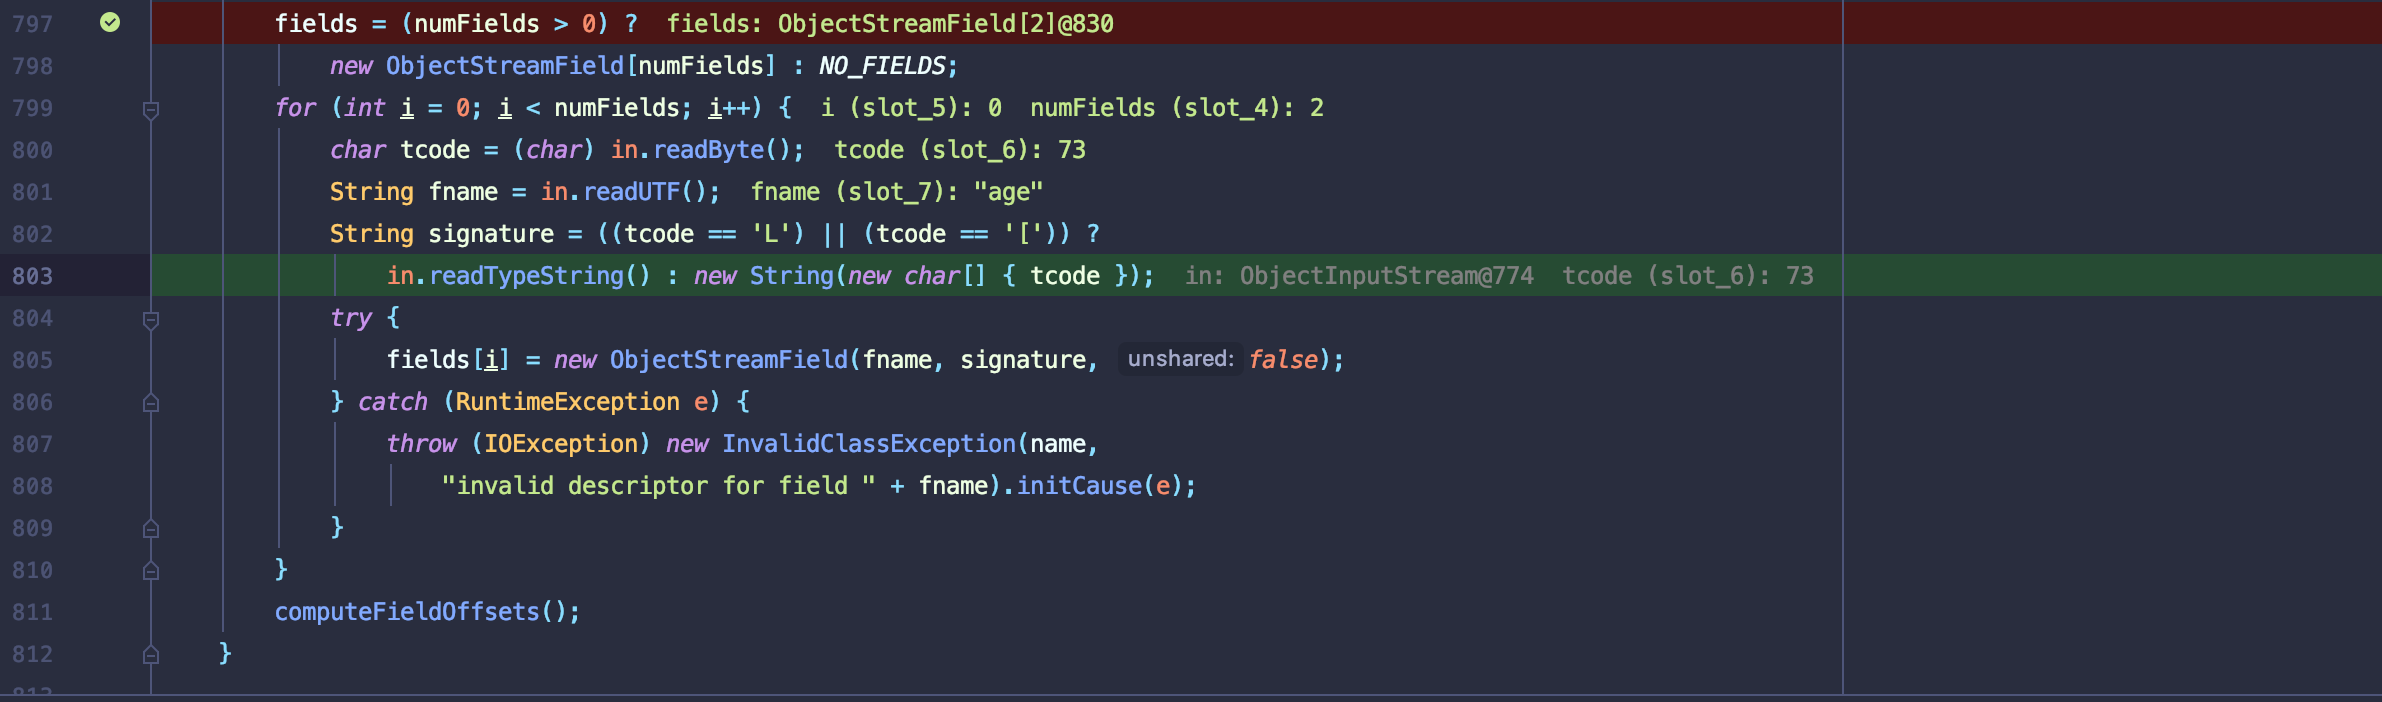Click the initCause method call
Screen dimensions: 2382x702
pyautogui.click(x=1079, y=486)
